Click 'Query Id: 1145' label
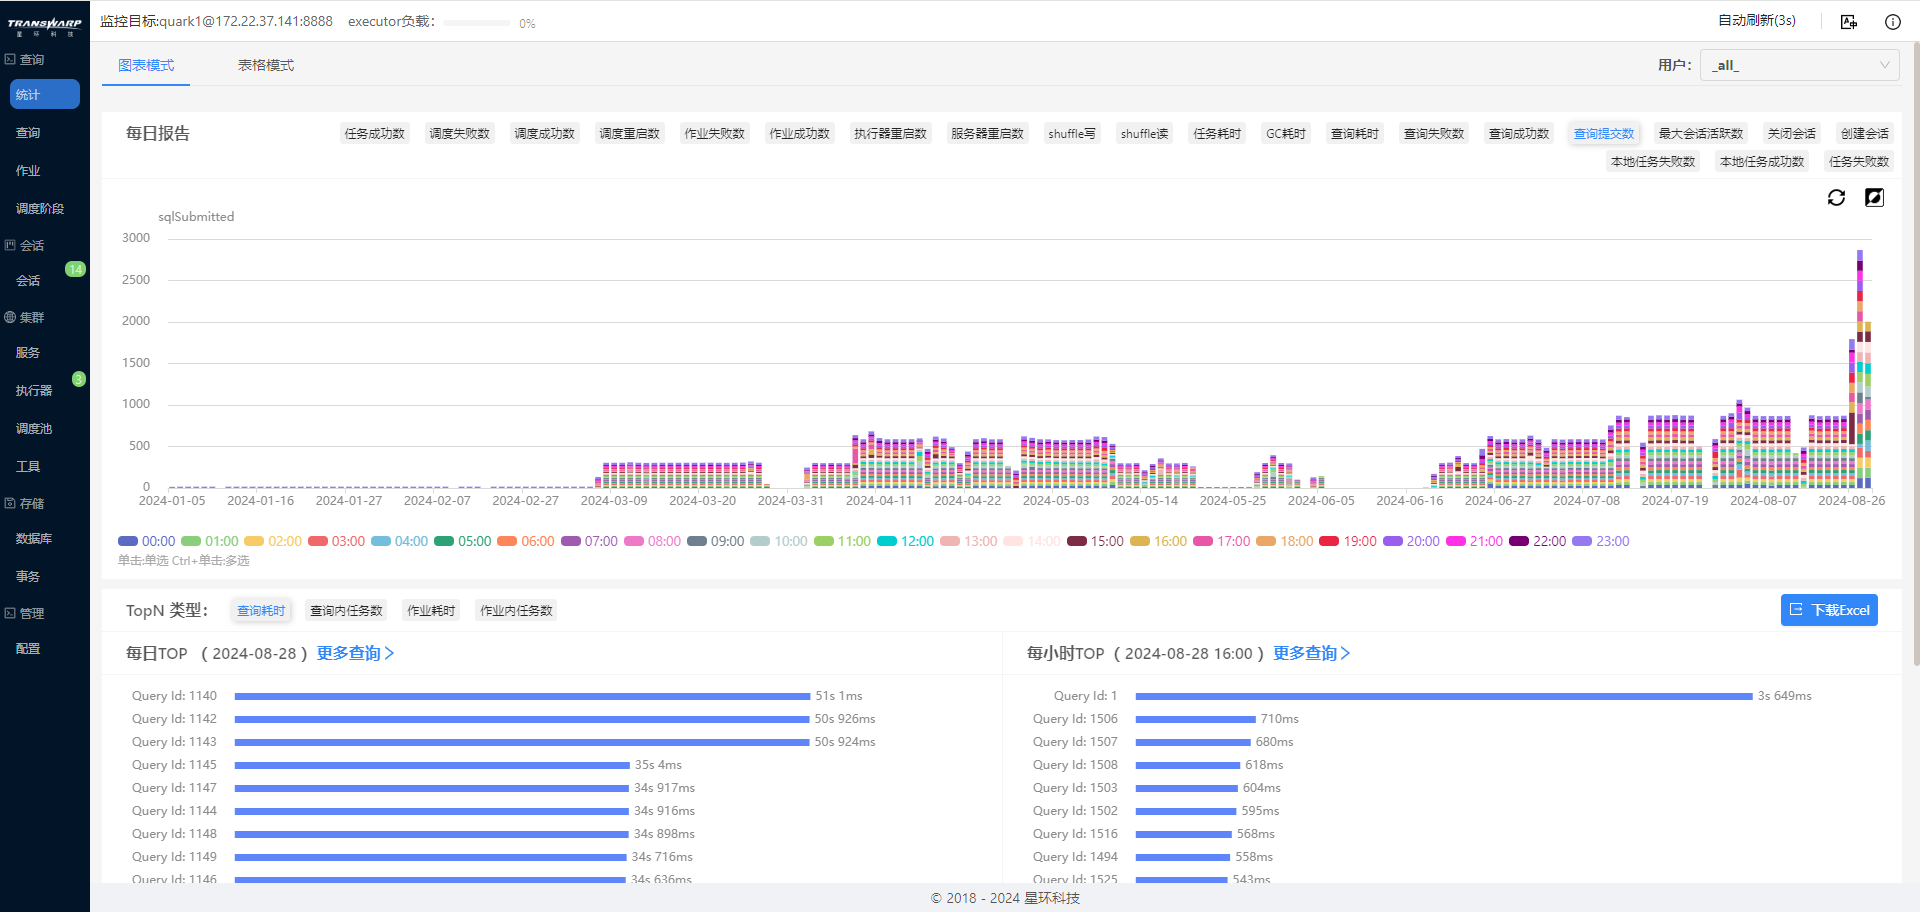 pyautogui.click(x=174, y=765)
